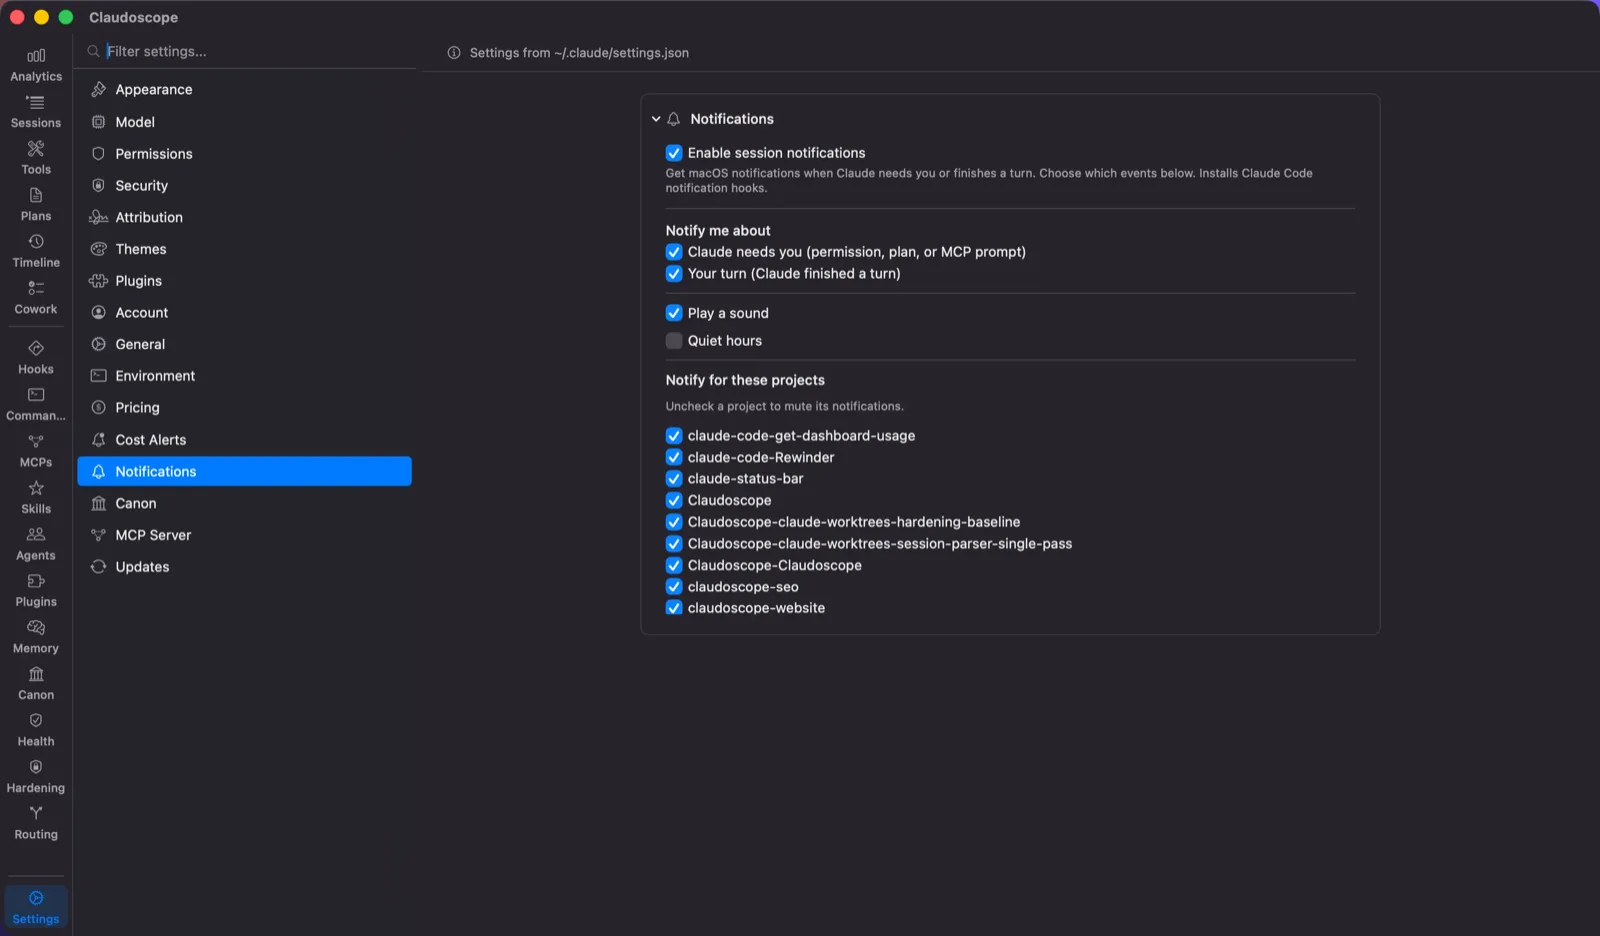Open the Timeline view in the sidebar
Viewport: 1600px width, 936px height.
(x=36, y=251)
